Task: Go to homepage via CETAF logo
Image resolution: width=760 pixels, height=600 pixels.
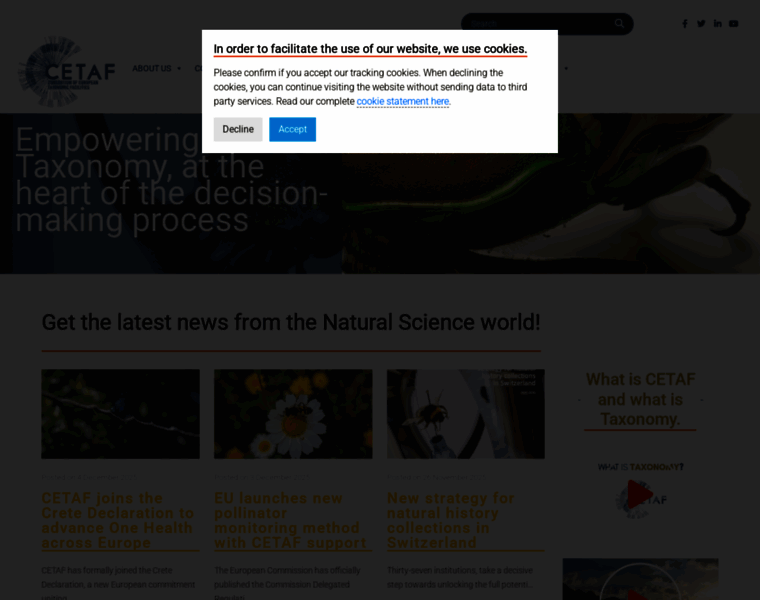Action: pyautogui.click(x=67, y=71)
